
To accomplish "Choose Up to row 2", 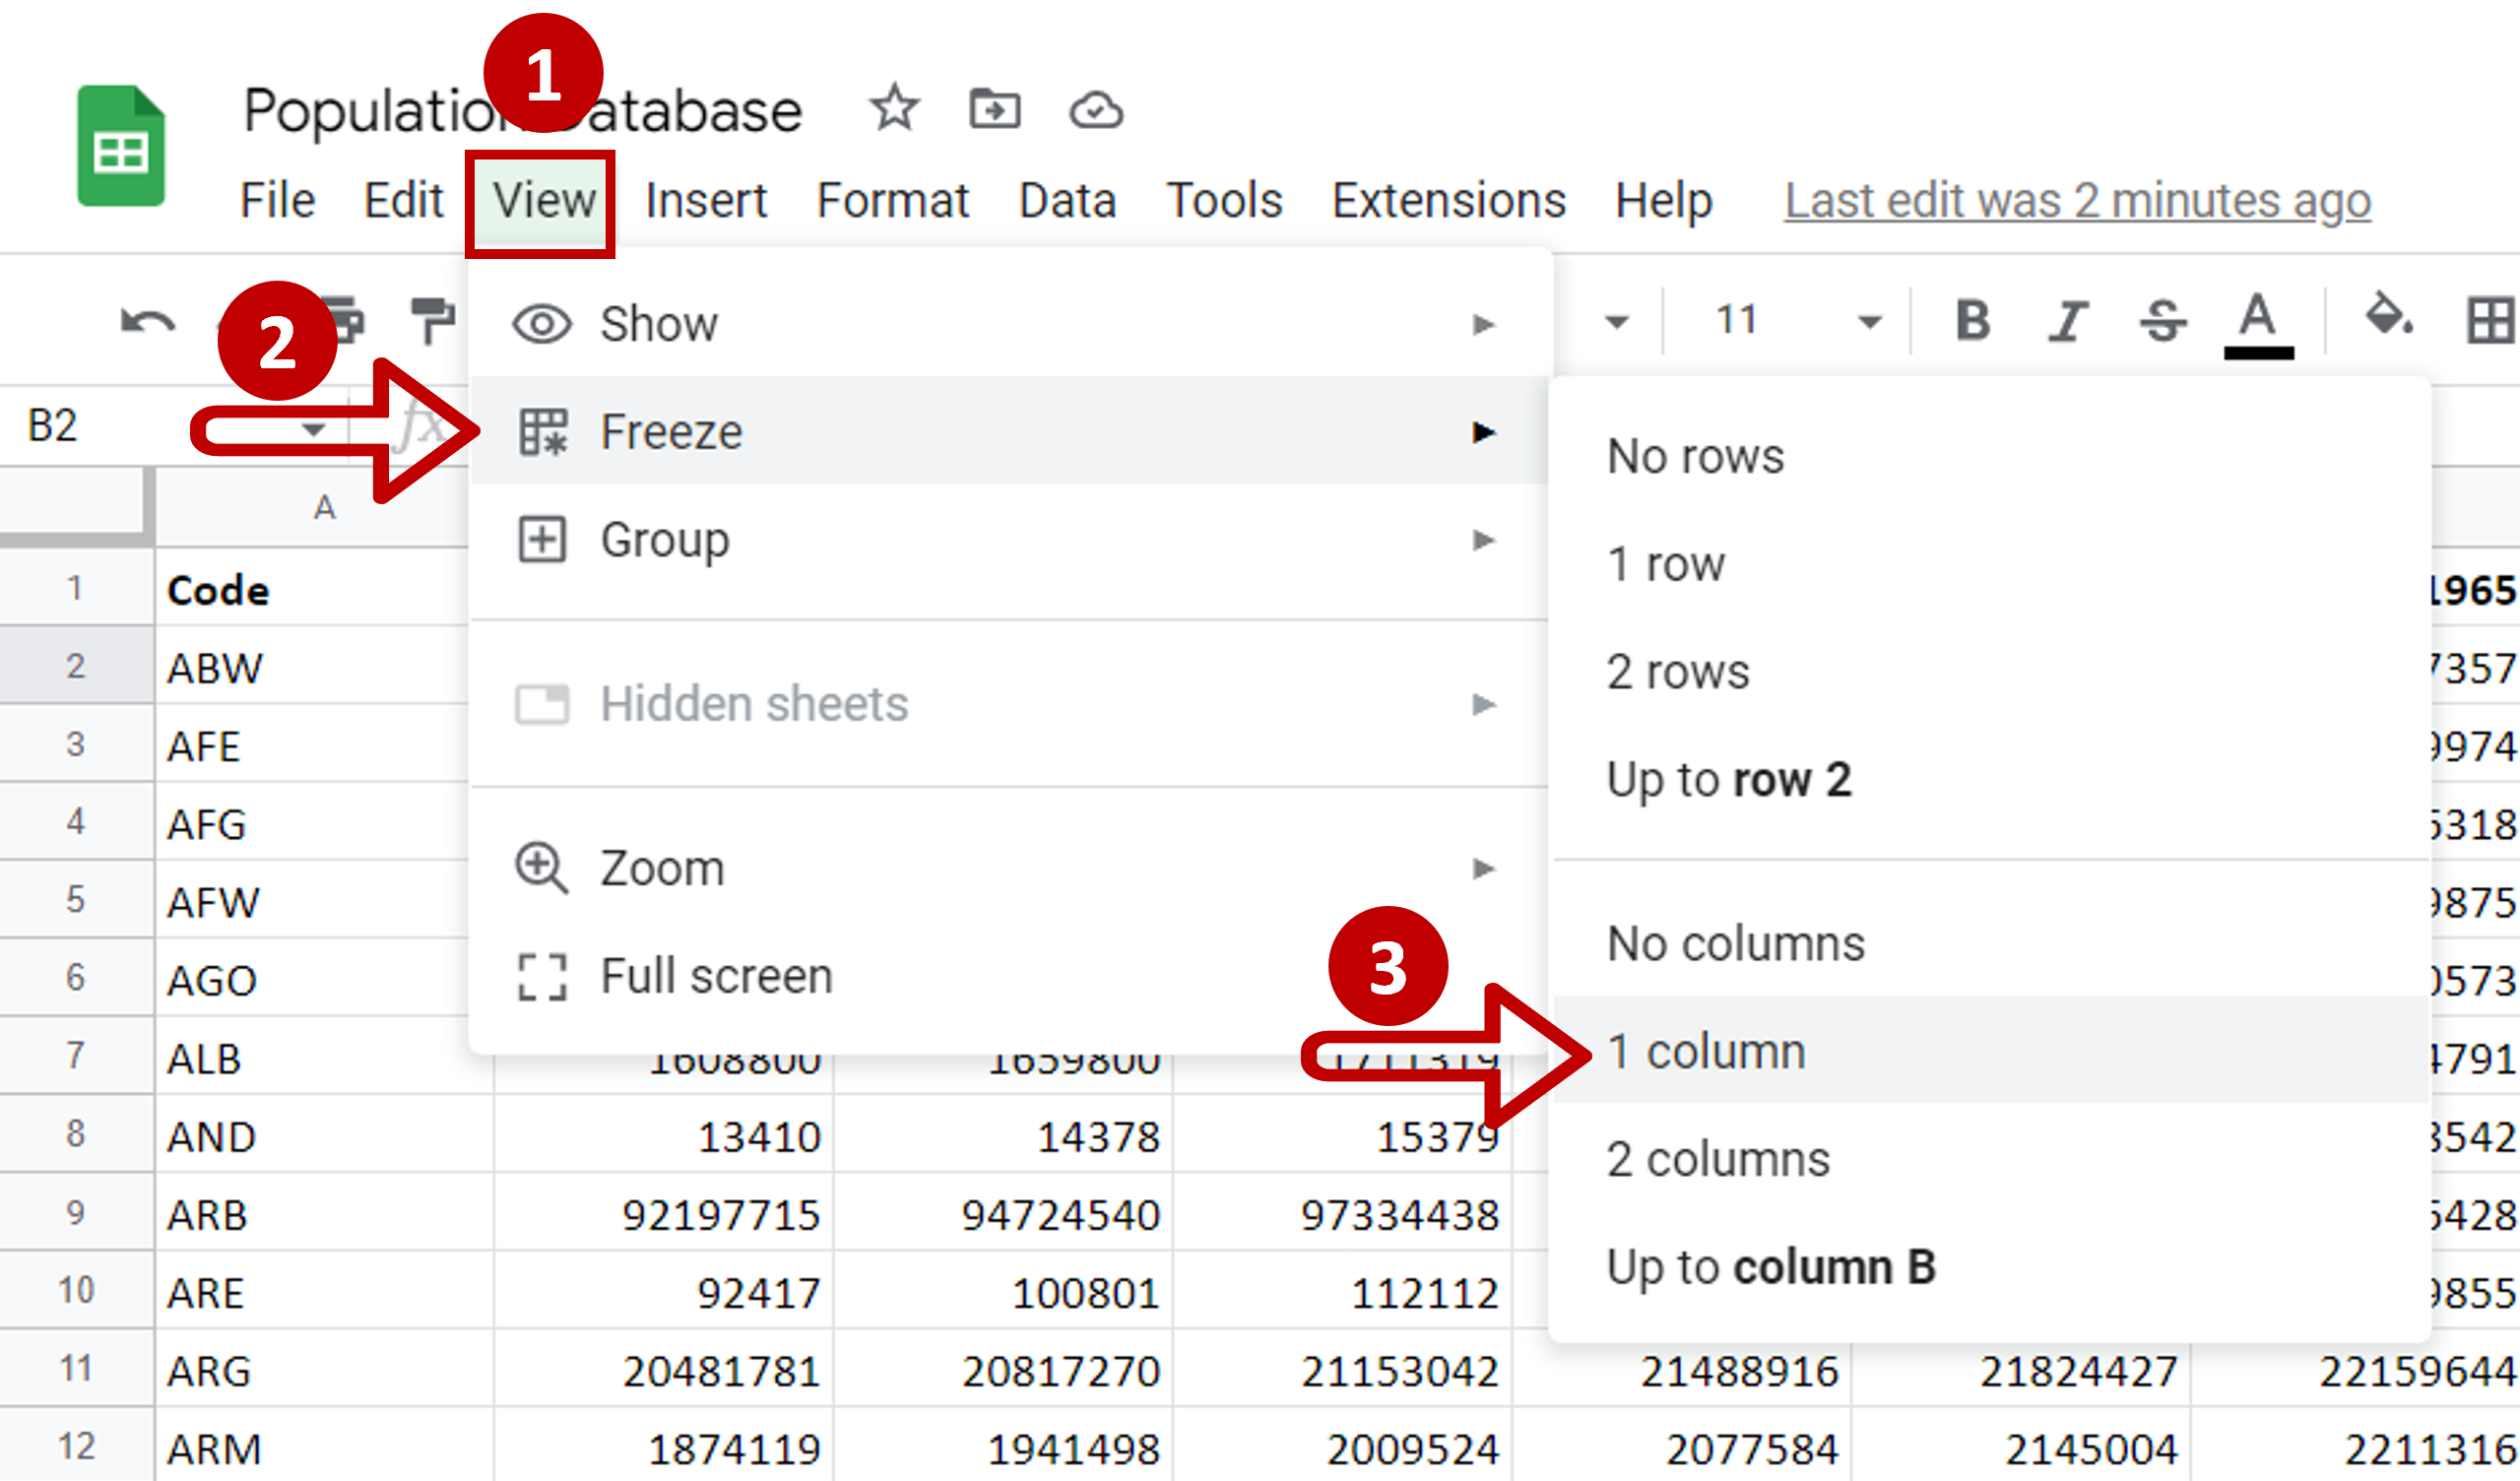I will [1729, 779].
